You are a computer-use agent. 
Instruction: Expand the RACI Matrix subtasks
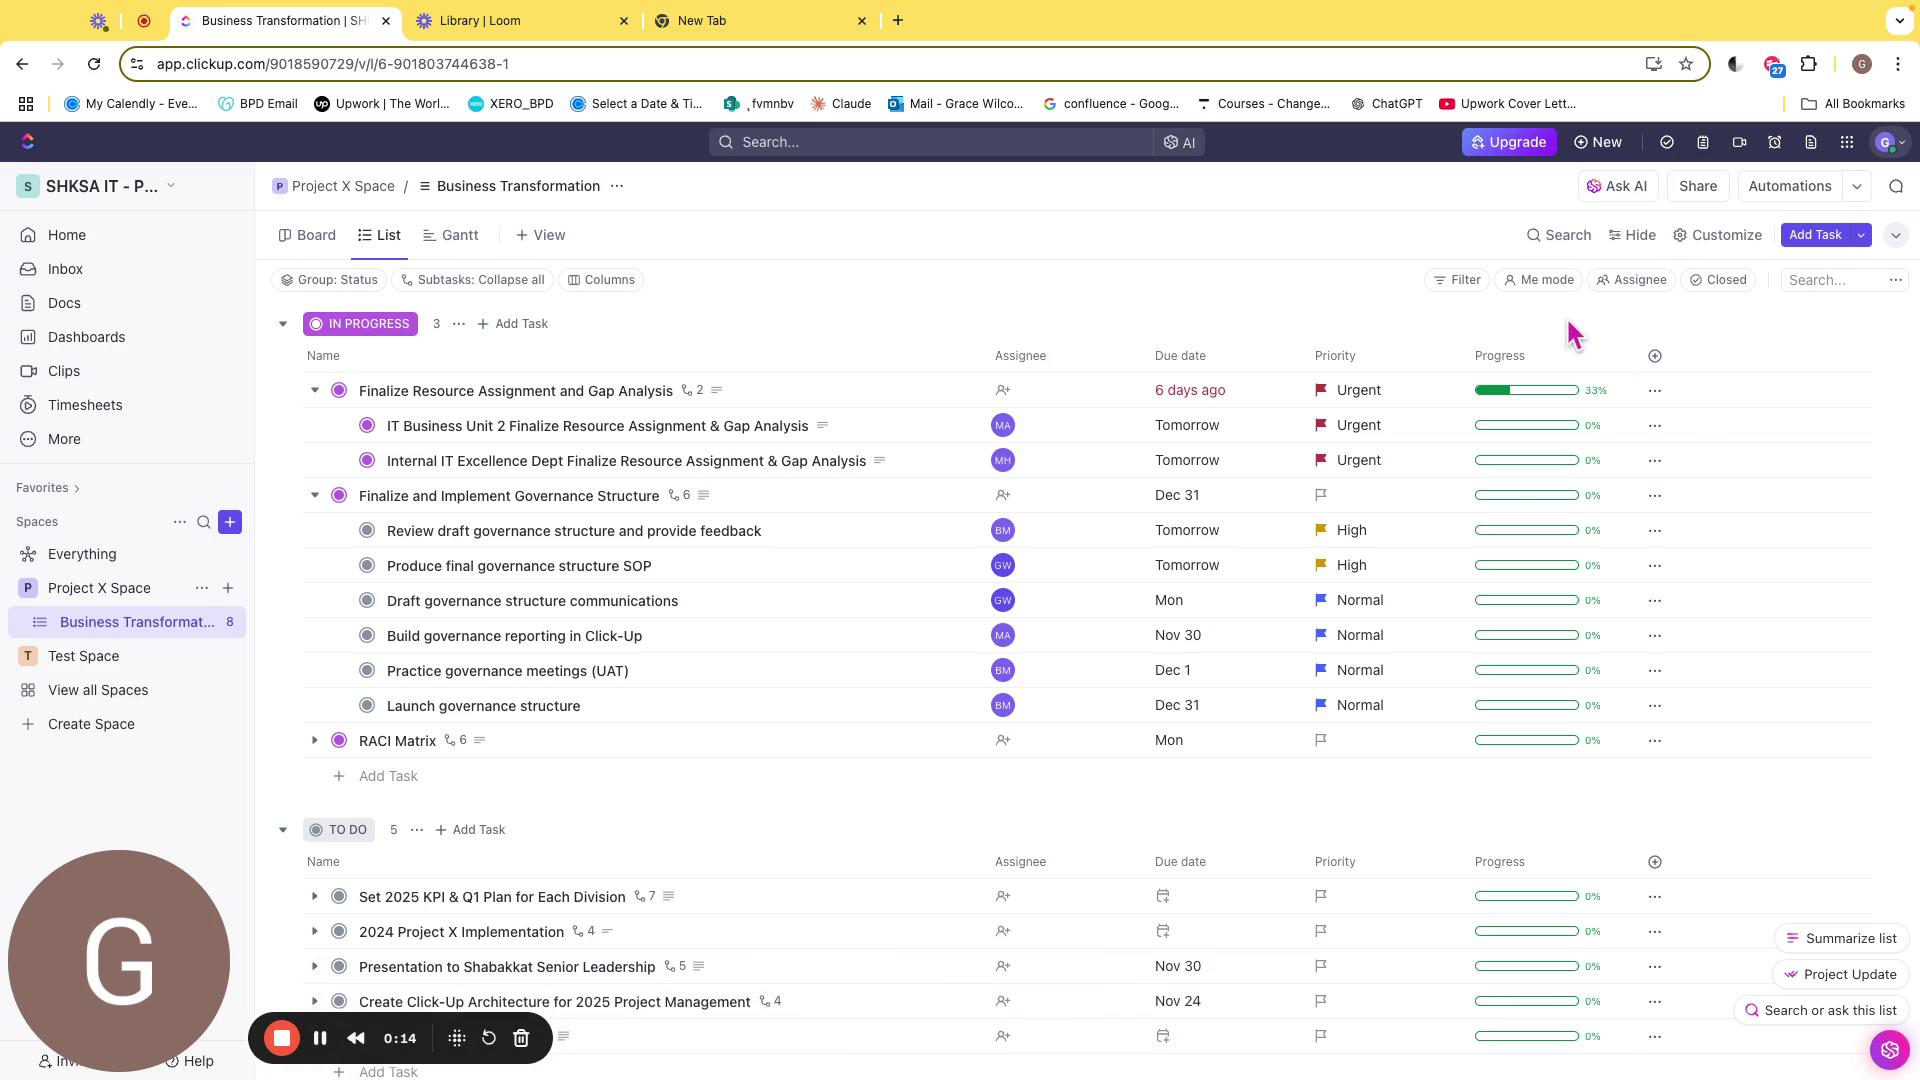[x=314, y=741]
